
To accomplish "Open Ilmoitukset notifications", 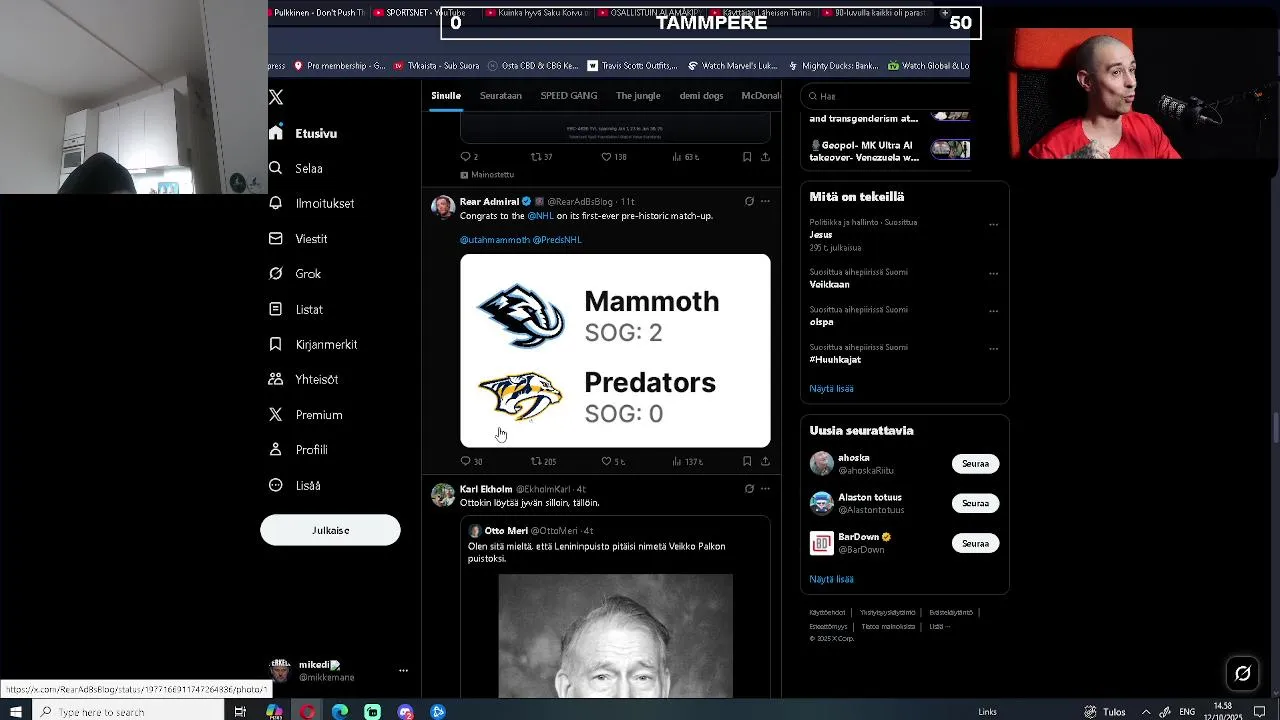I will tap(312, 203).
